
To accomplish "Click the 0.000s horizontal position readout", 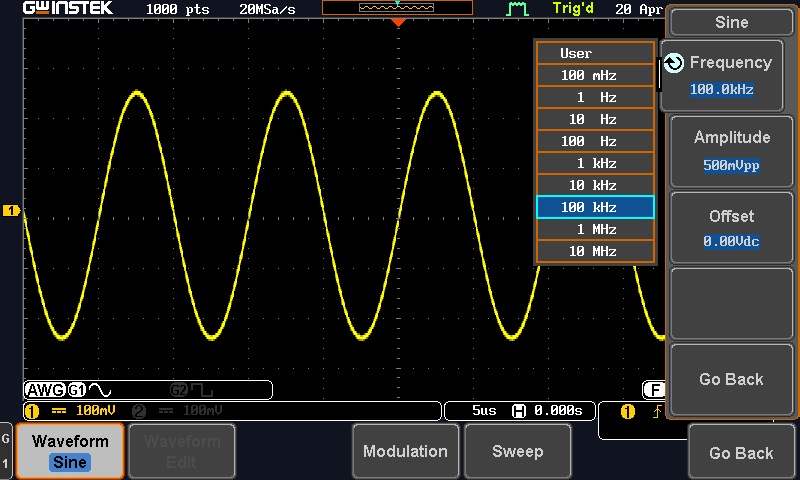I will [x=558, y=411].
